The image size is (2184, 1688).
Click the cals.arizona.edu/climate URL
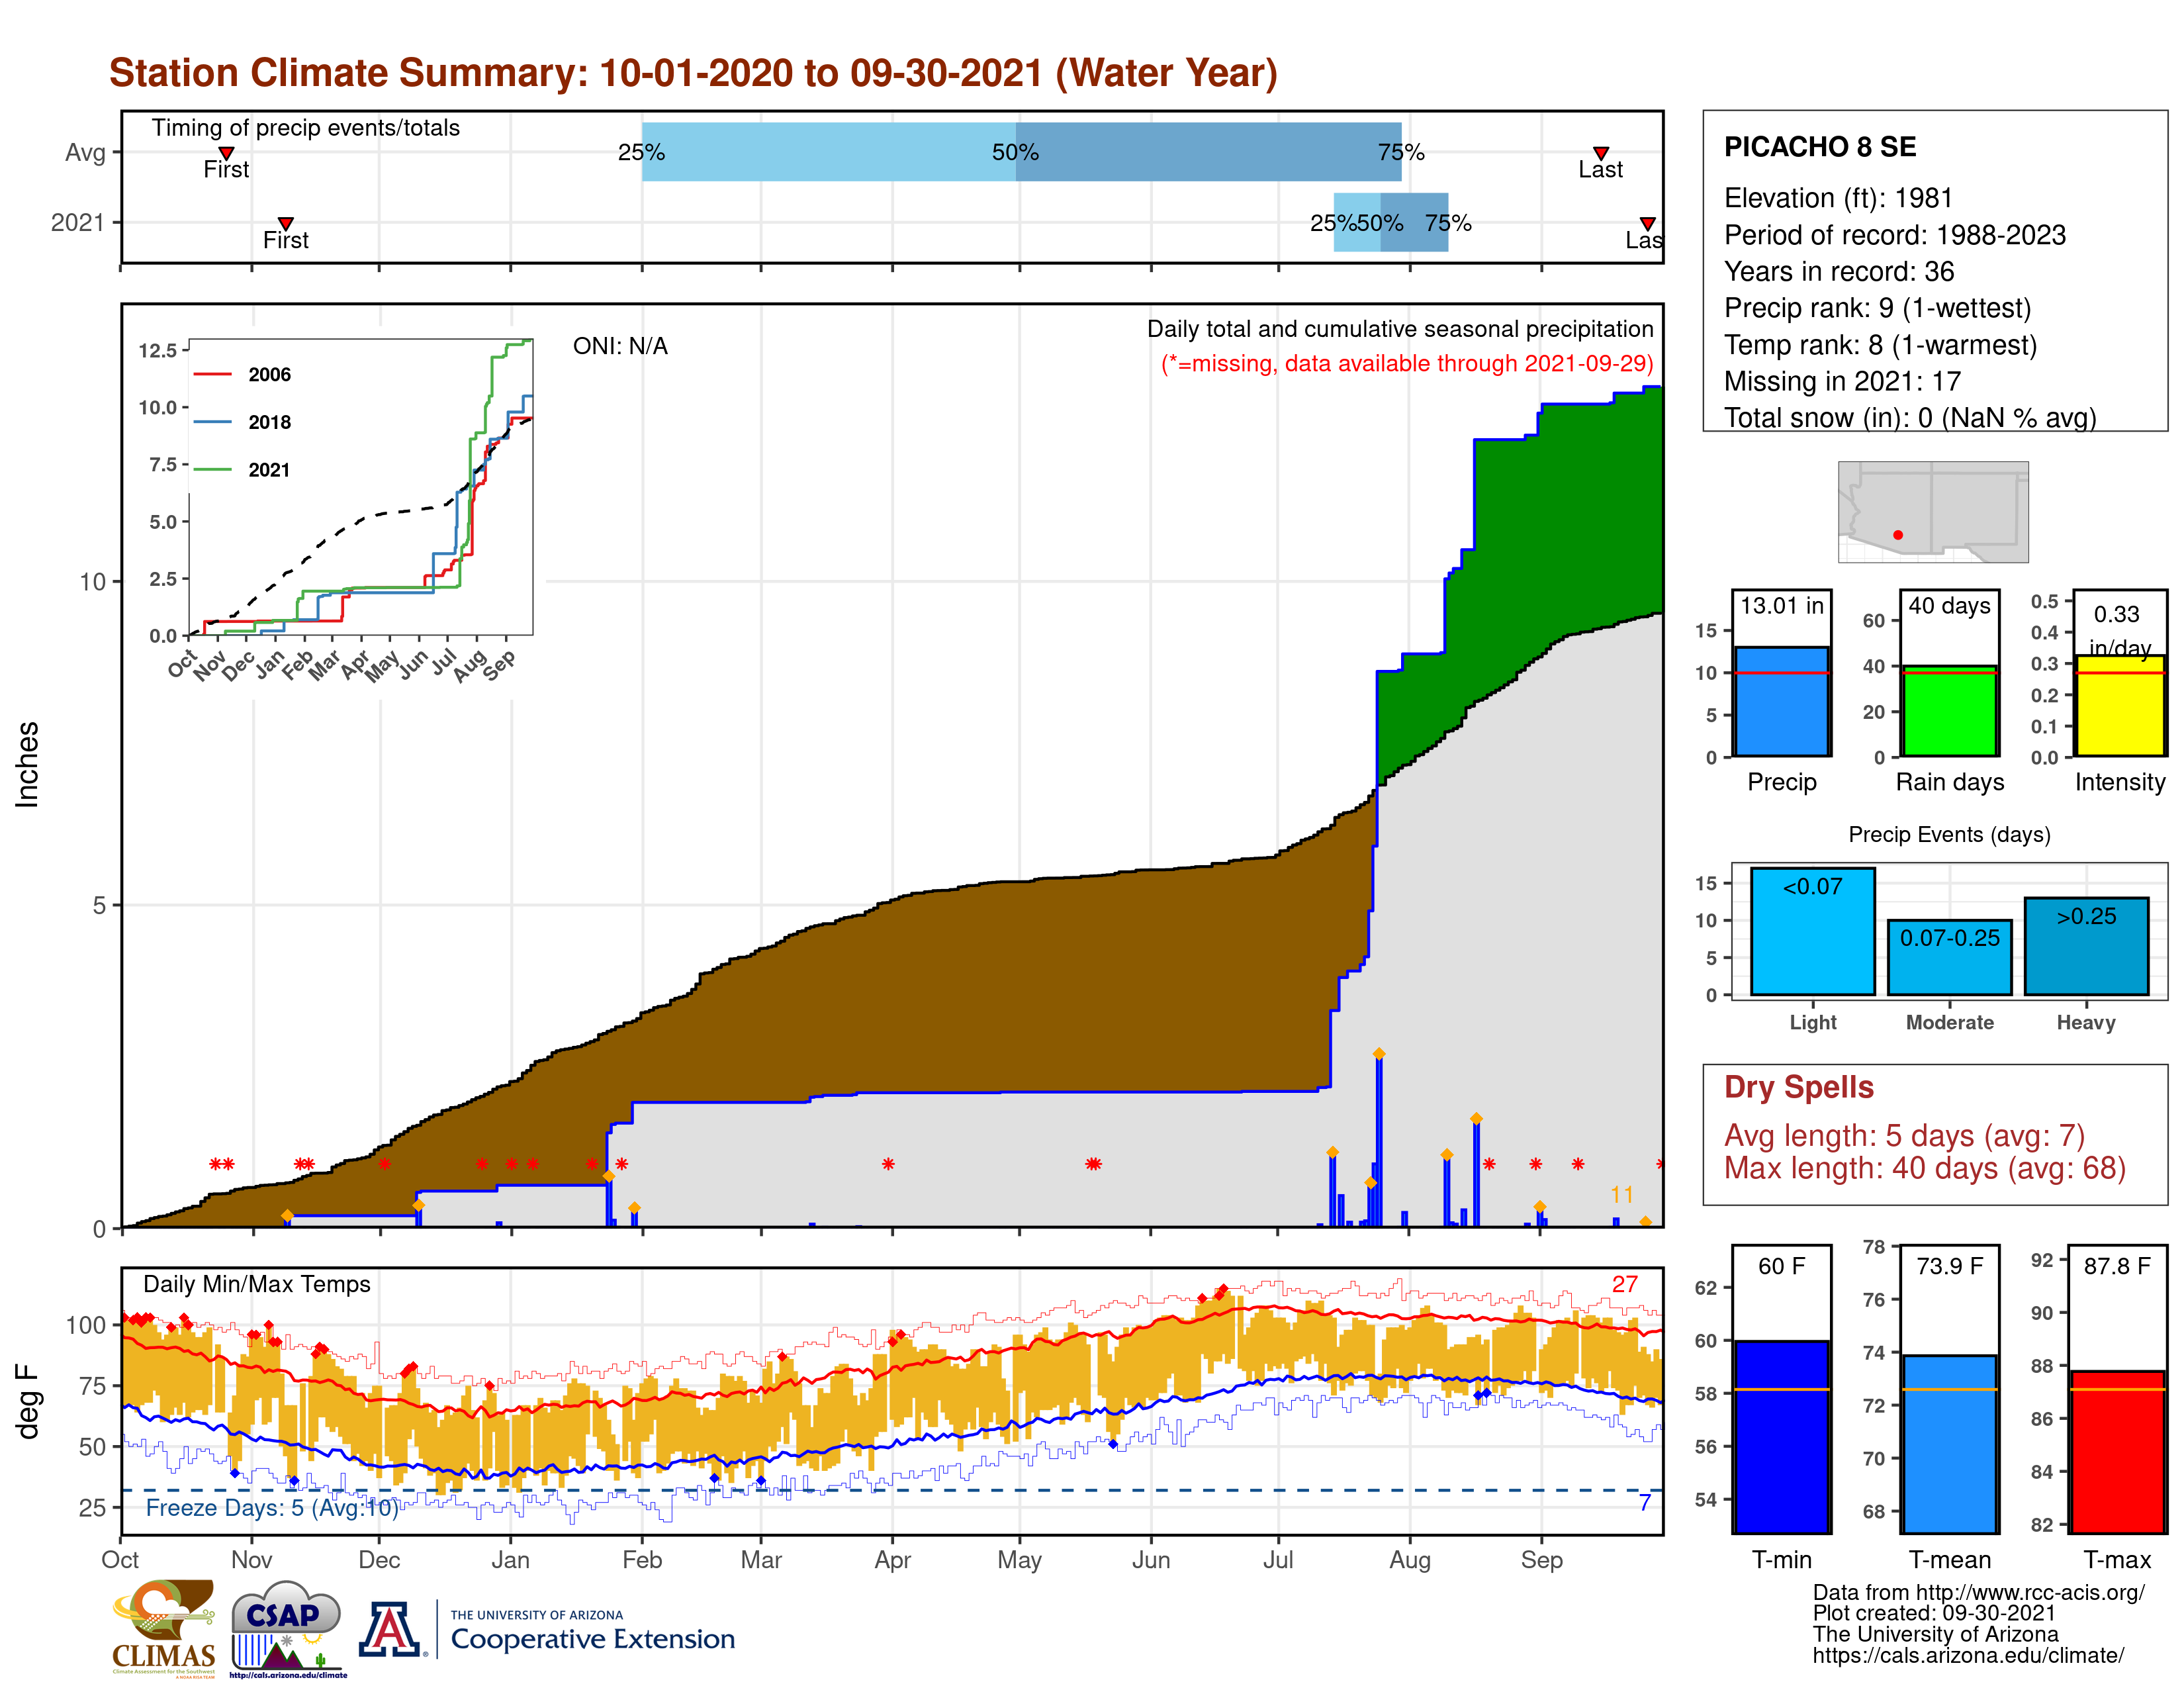point(1968,1655)
